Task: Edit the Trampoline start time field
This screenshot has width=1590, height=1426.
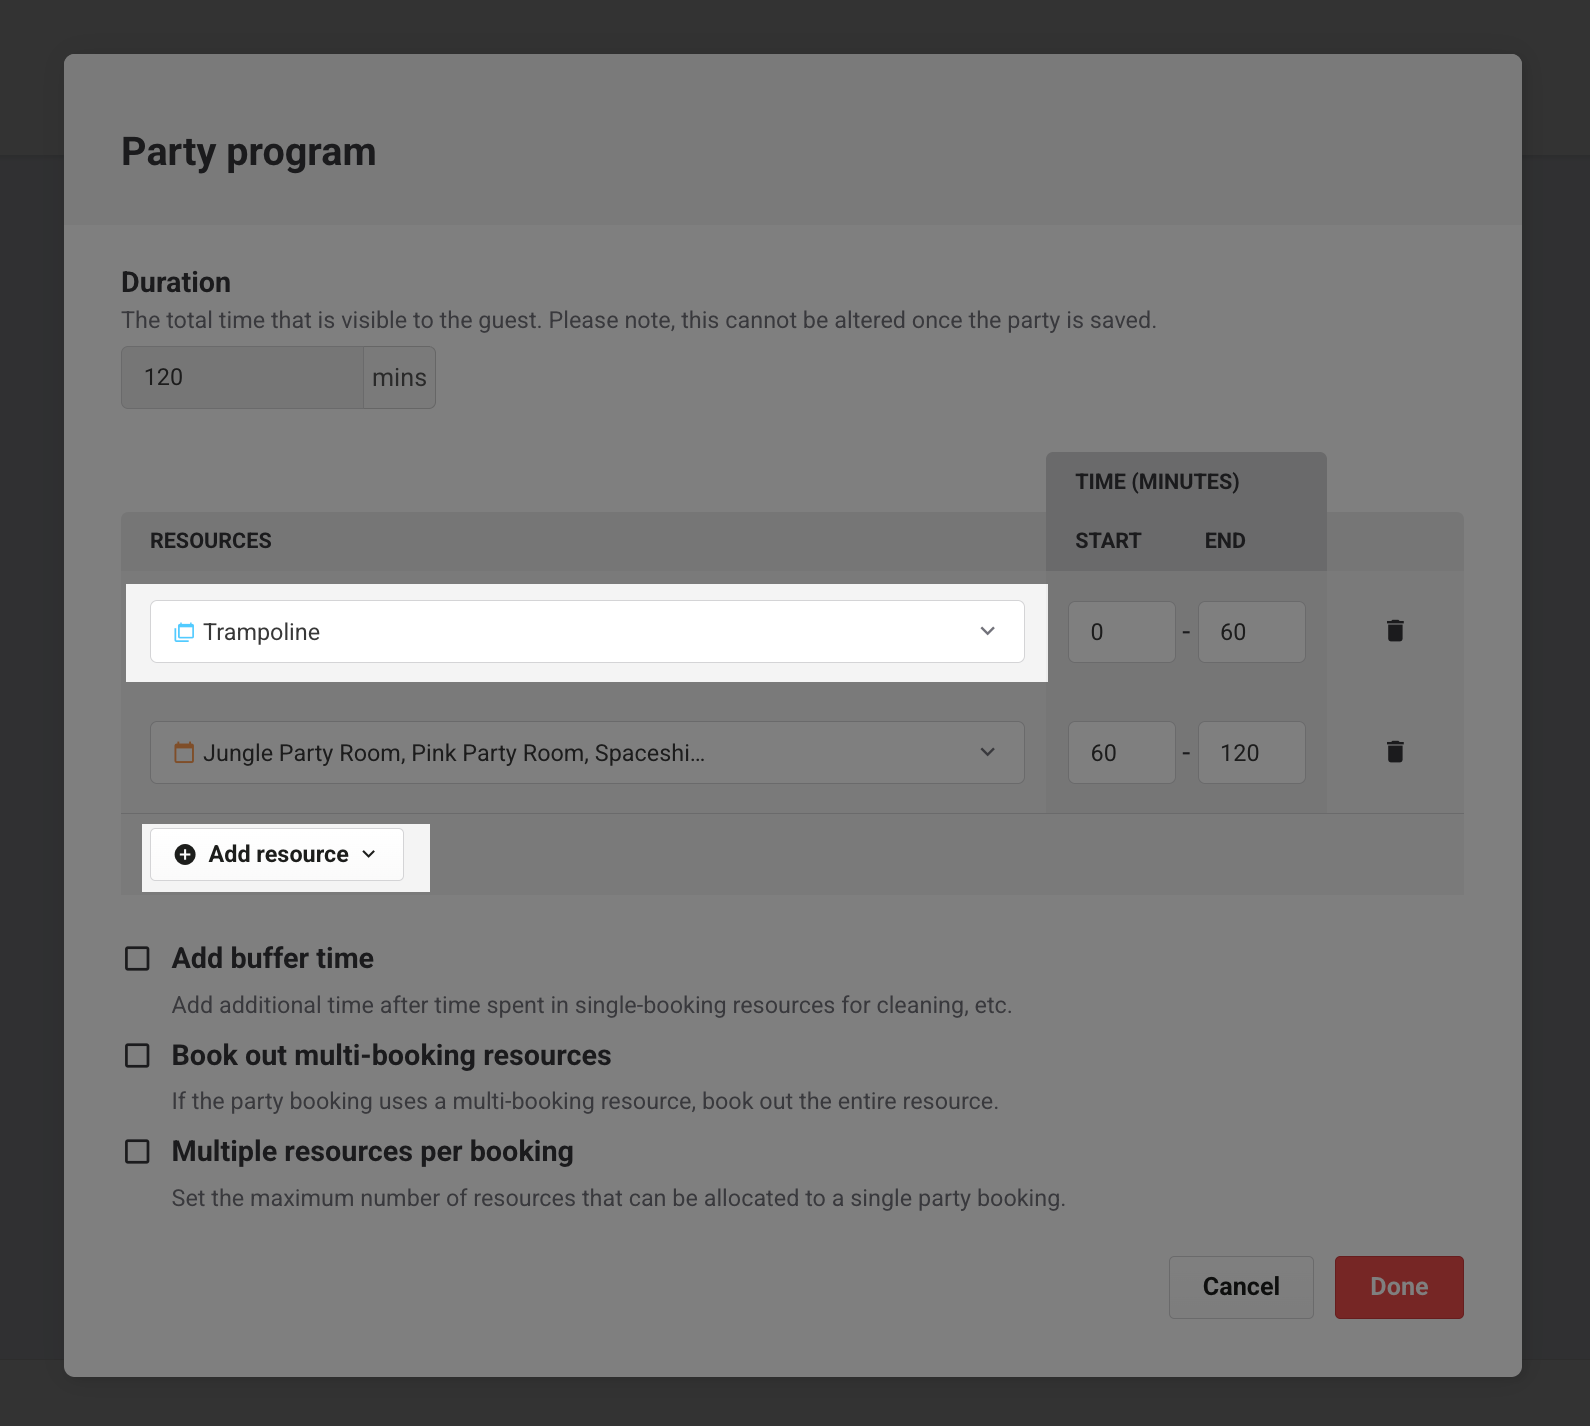Action: 1120,632
